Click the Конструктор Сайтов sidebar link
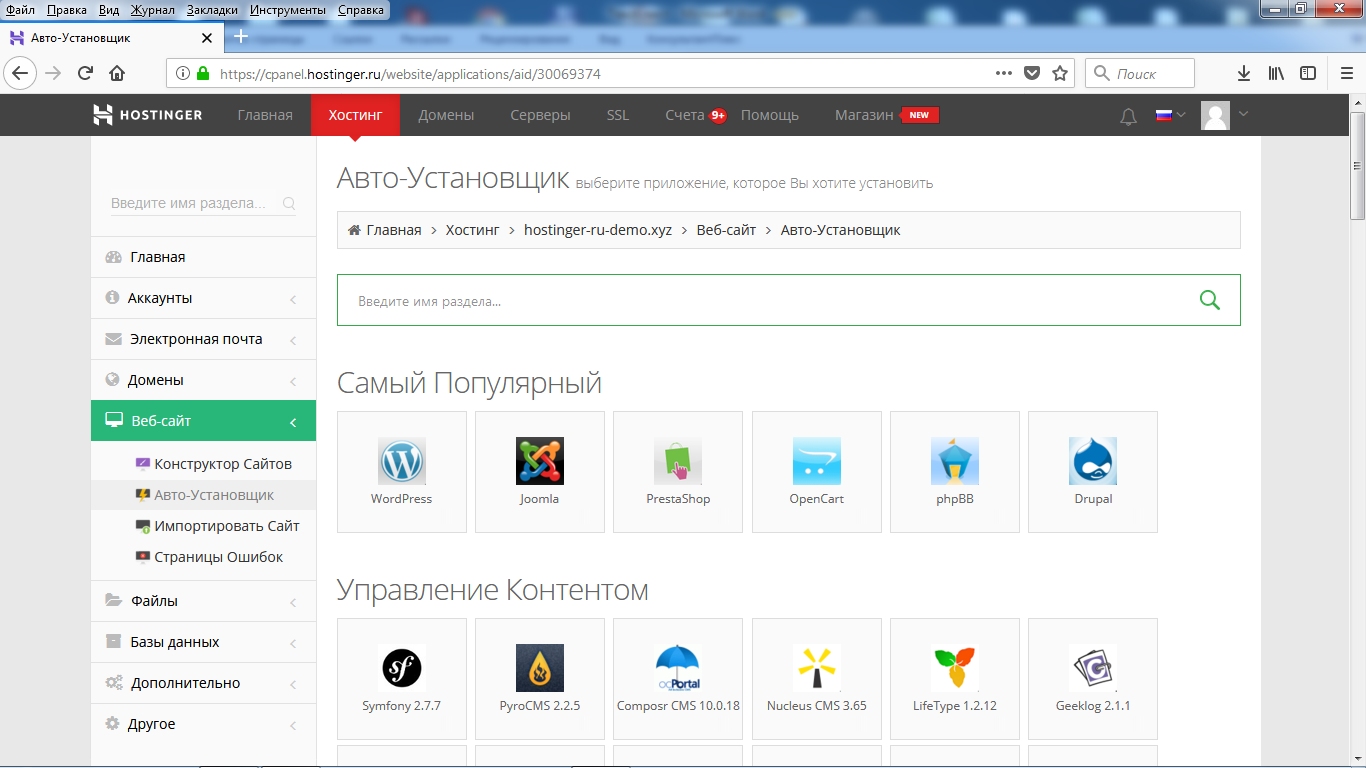Screen dimensions: 1366x768 222,464
